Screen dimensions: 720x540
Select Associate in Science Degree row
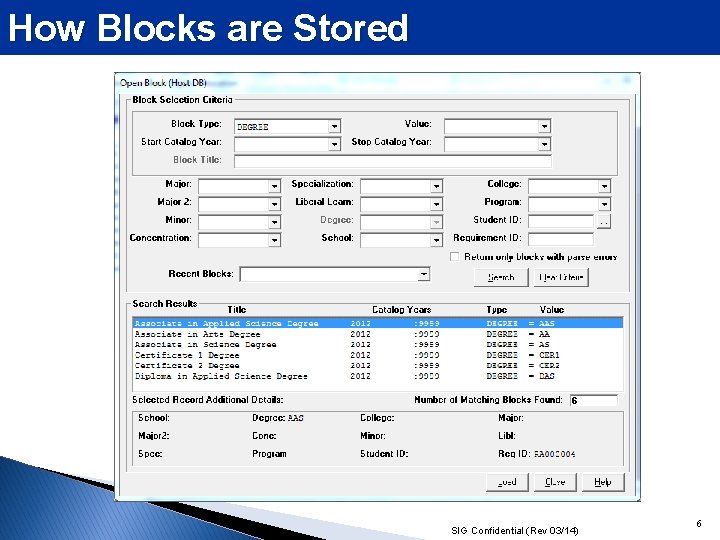[377, 345]
